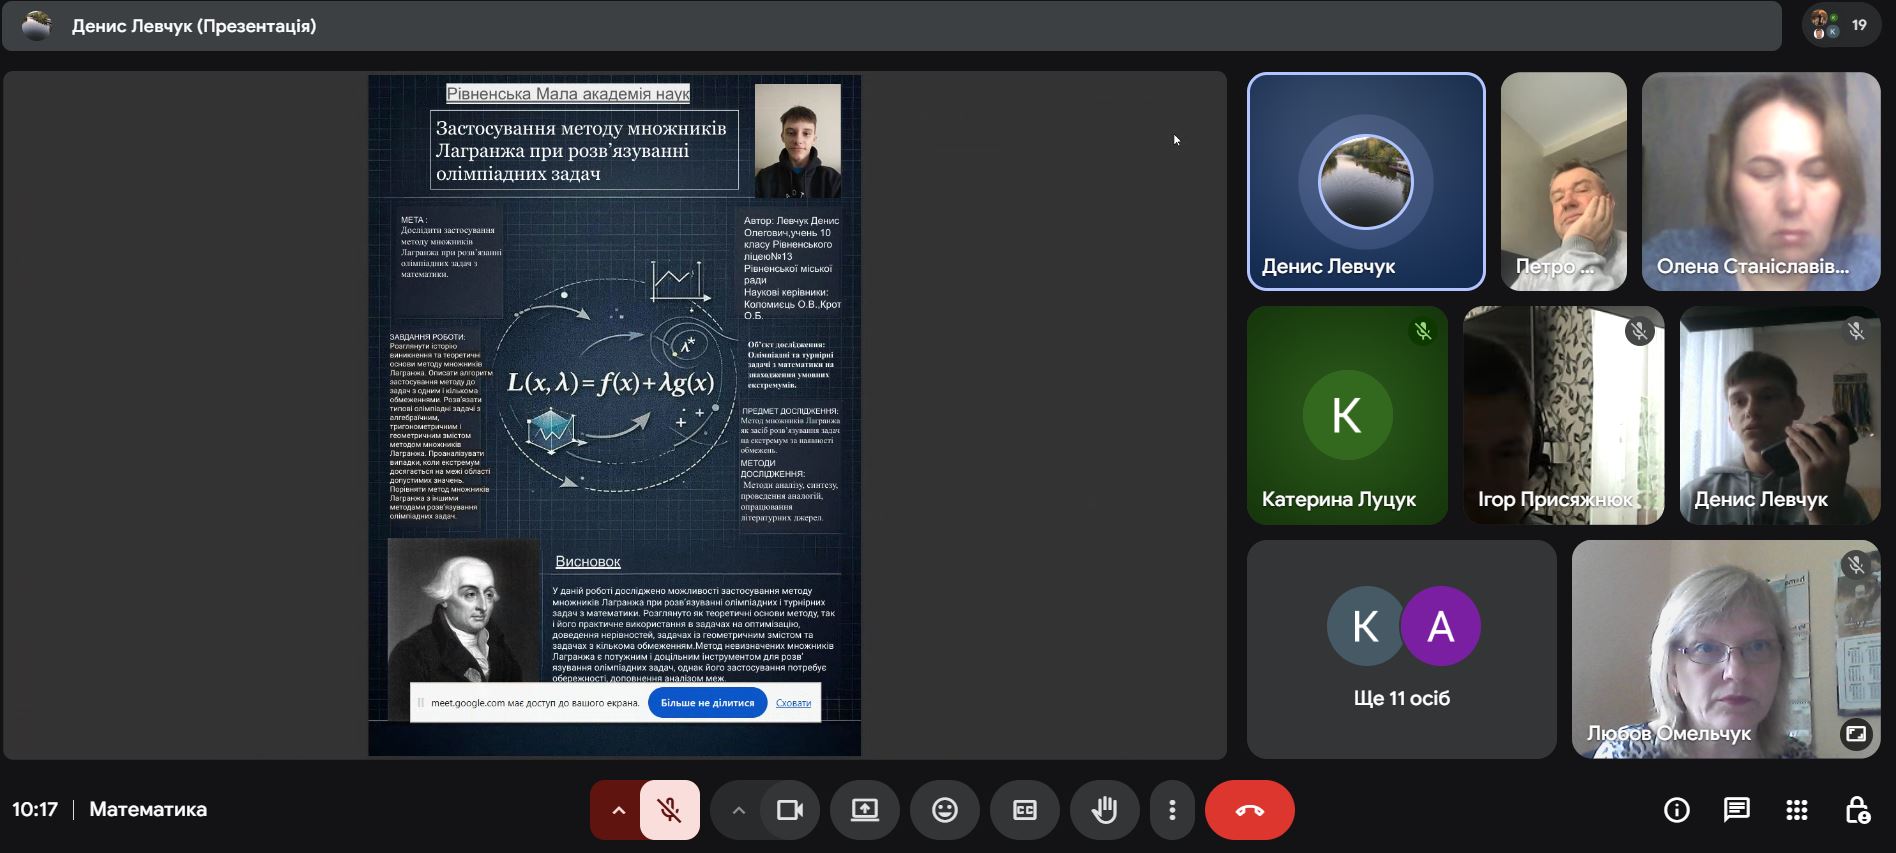Open host controls lock icon
This screenshot has height=853, width=1896.
(x=1857, y=810)
